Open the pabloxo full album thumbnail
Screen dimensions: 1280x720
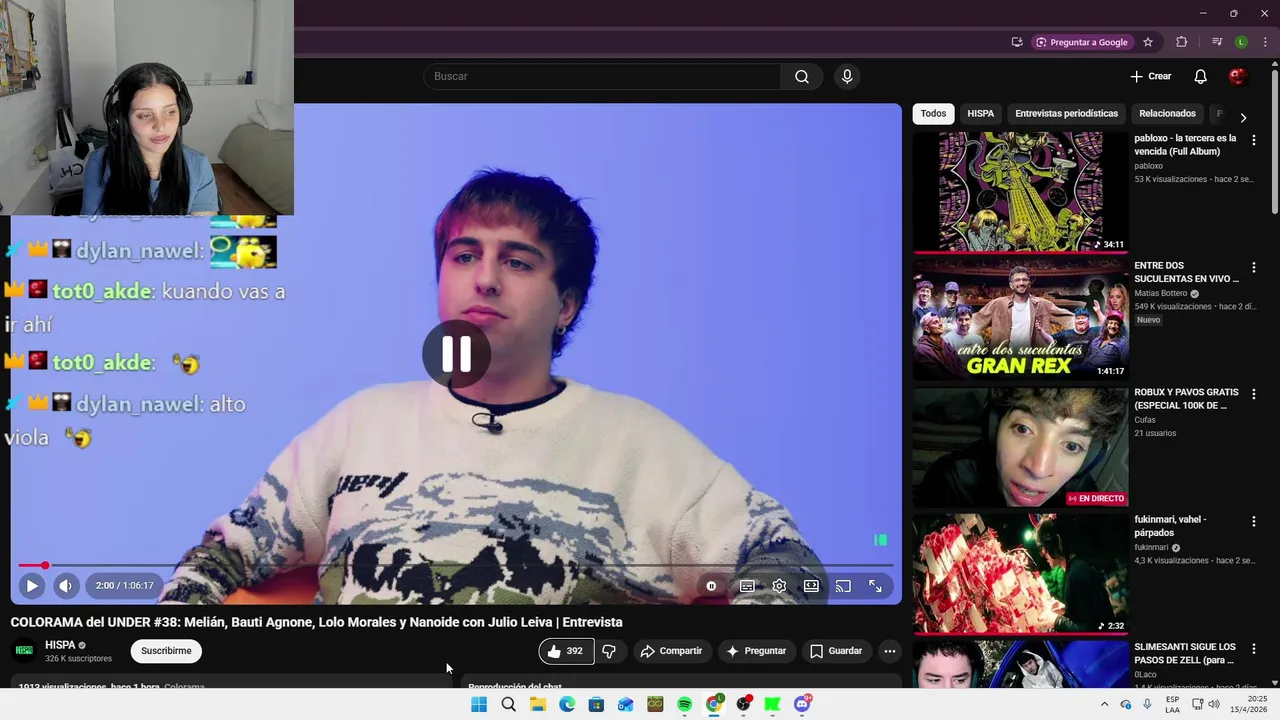click(x=1020, y=192)
